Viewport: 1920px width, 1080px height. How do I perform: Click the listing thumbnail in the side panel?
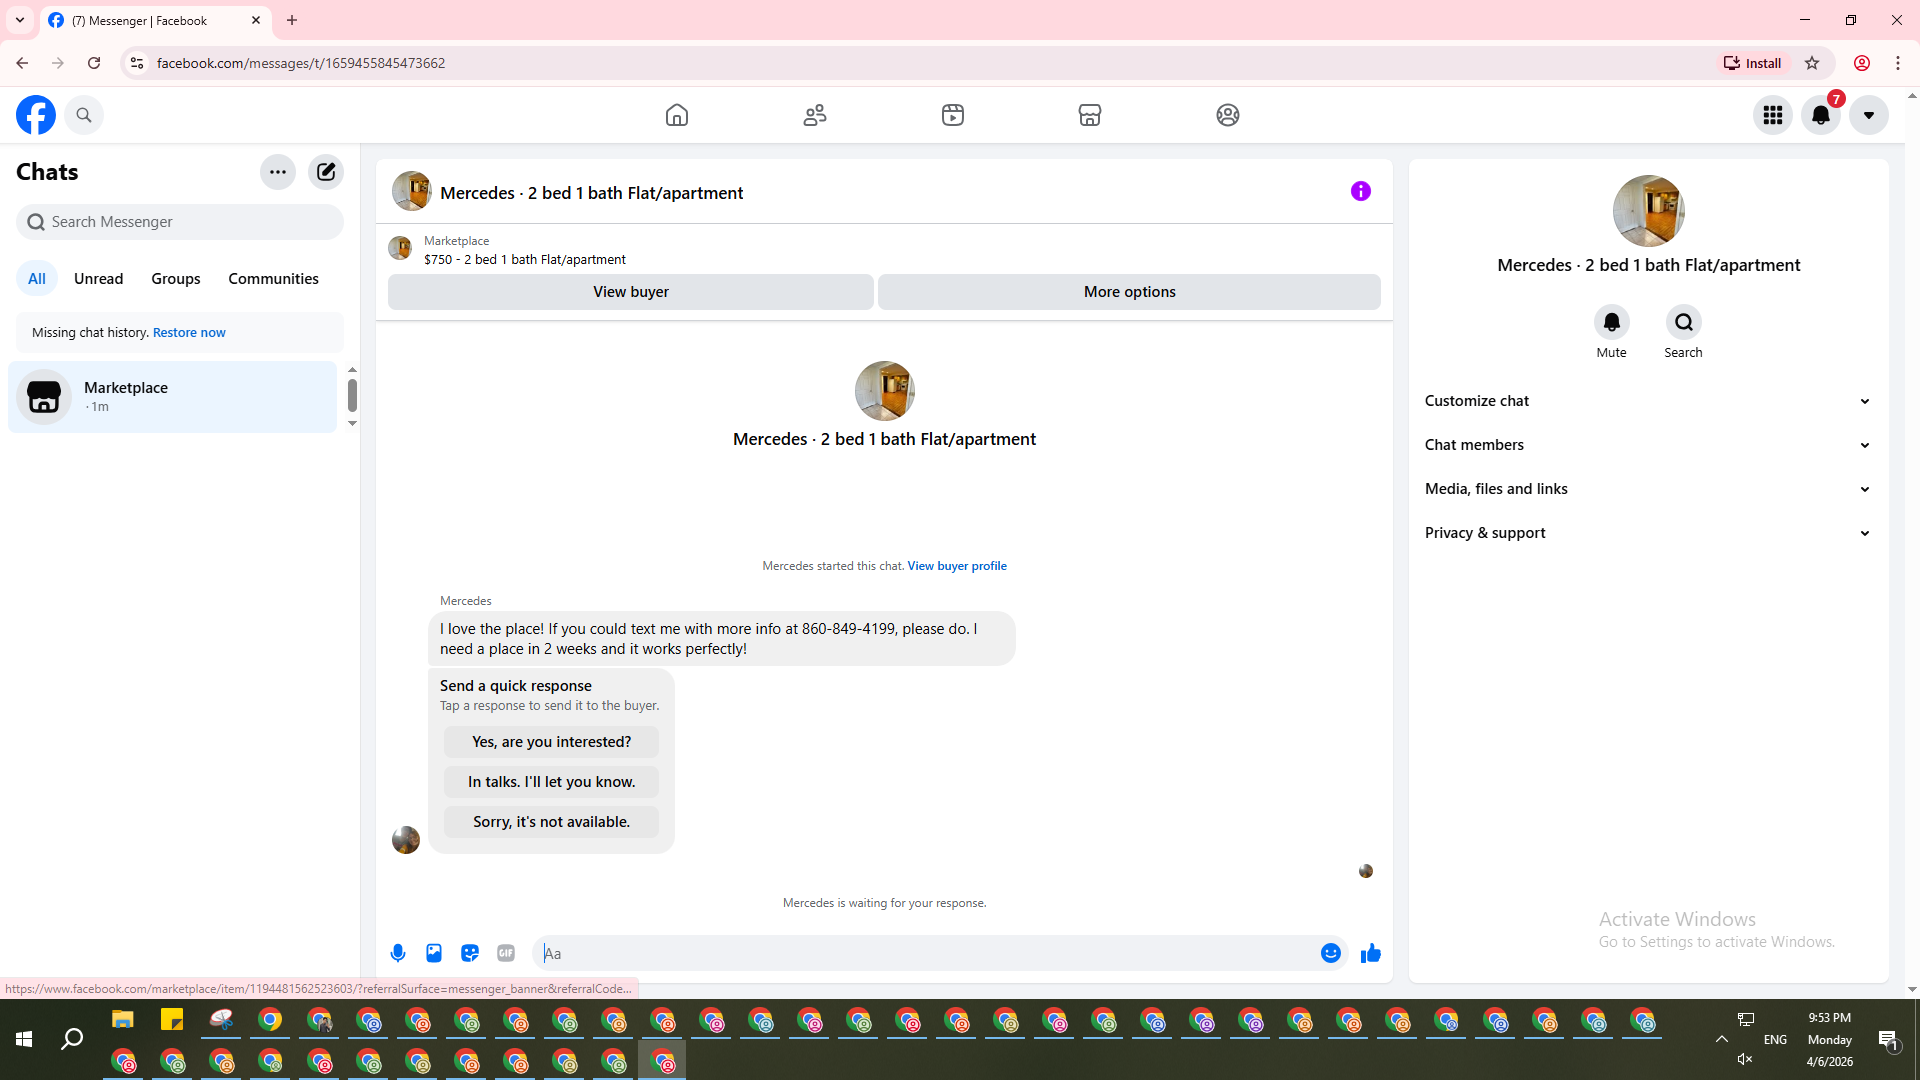point(1649,211)
